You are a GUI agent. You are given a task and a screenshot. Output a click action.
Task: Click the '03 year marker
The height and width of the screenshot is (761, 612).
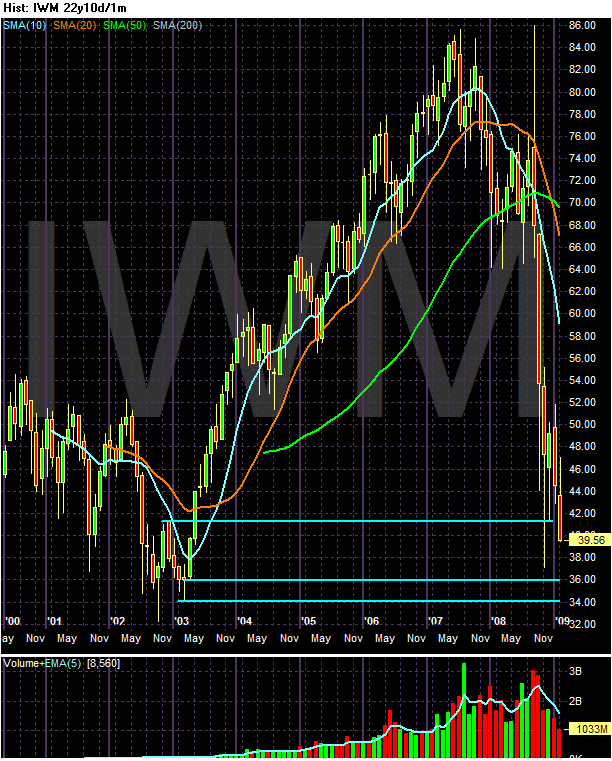click(182, 621)
